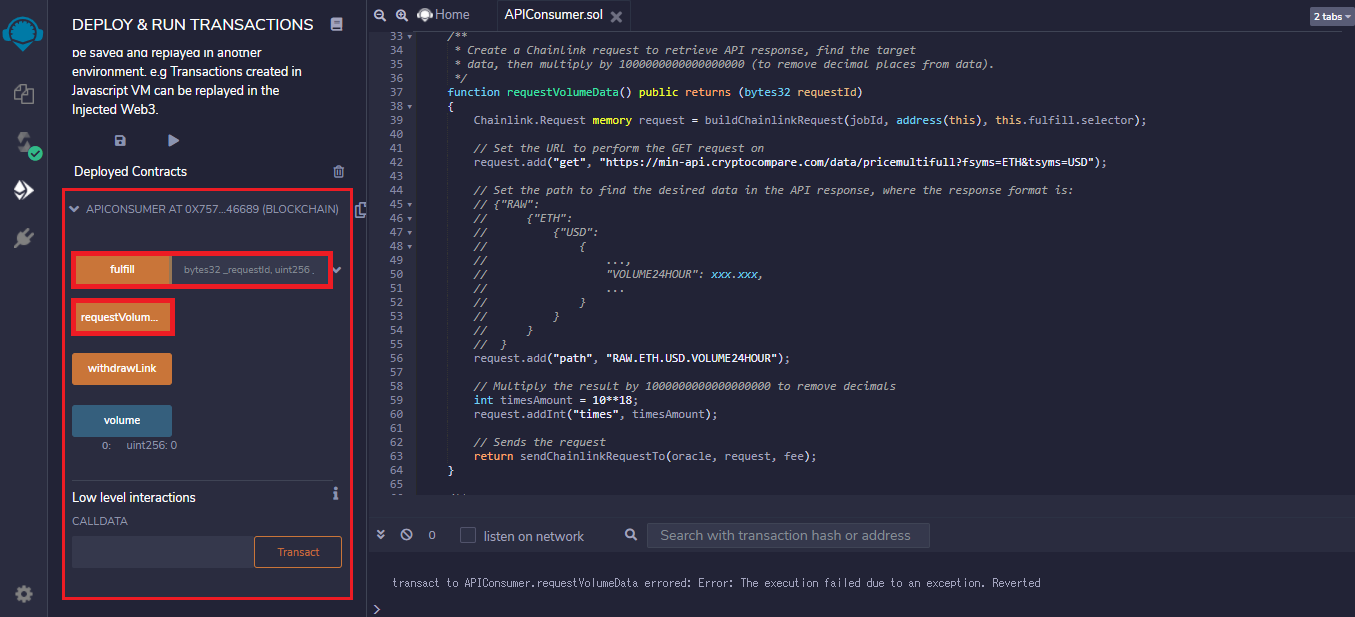
Task: Expand the fulfill function parameters
Action: [337, 270]
